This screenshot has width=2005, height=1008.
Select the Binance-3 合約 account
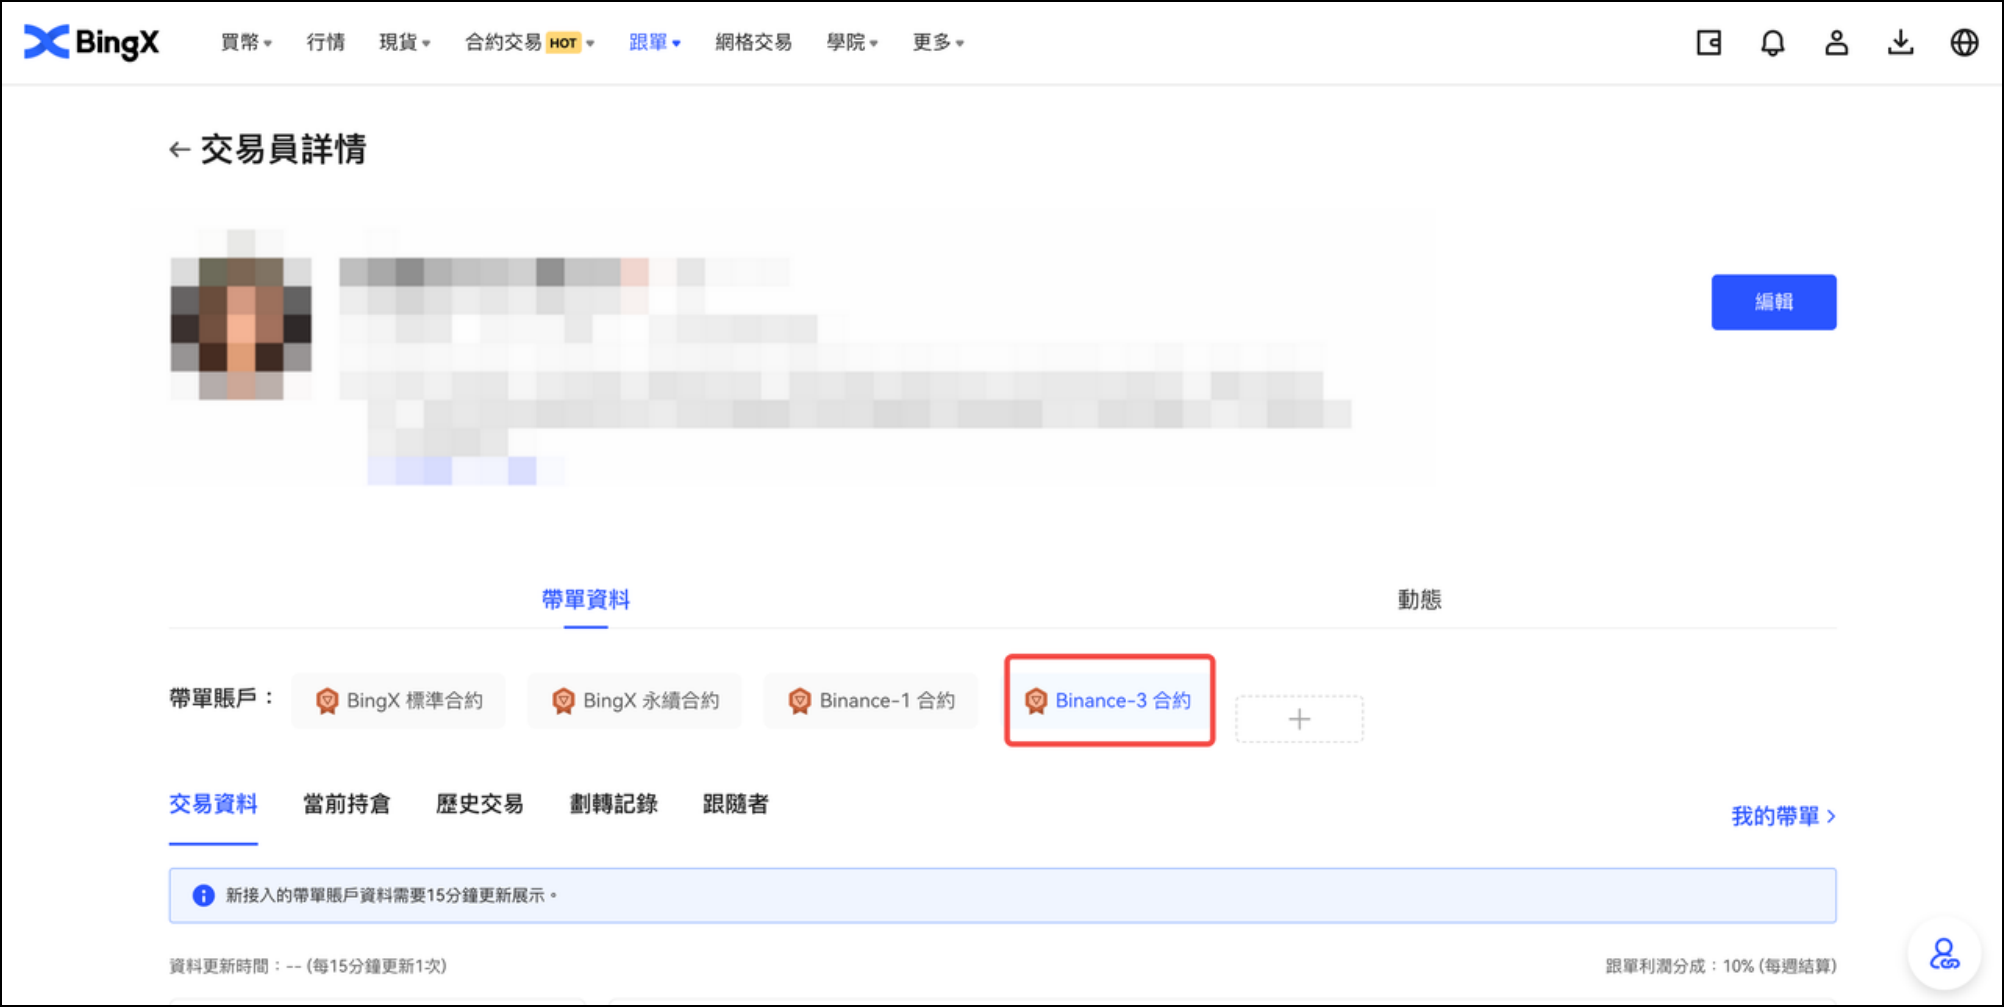[x=1108, y=701]
